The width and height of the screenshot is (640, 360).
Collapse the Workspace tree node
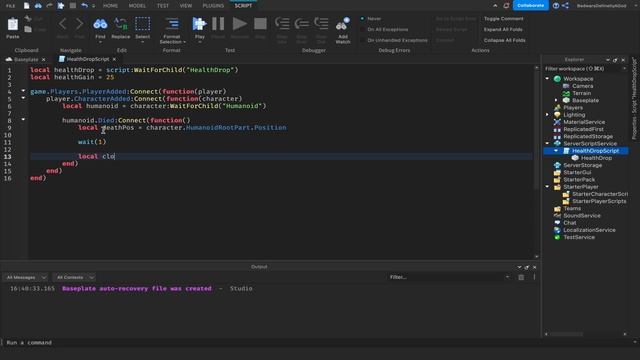[547, 79]
